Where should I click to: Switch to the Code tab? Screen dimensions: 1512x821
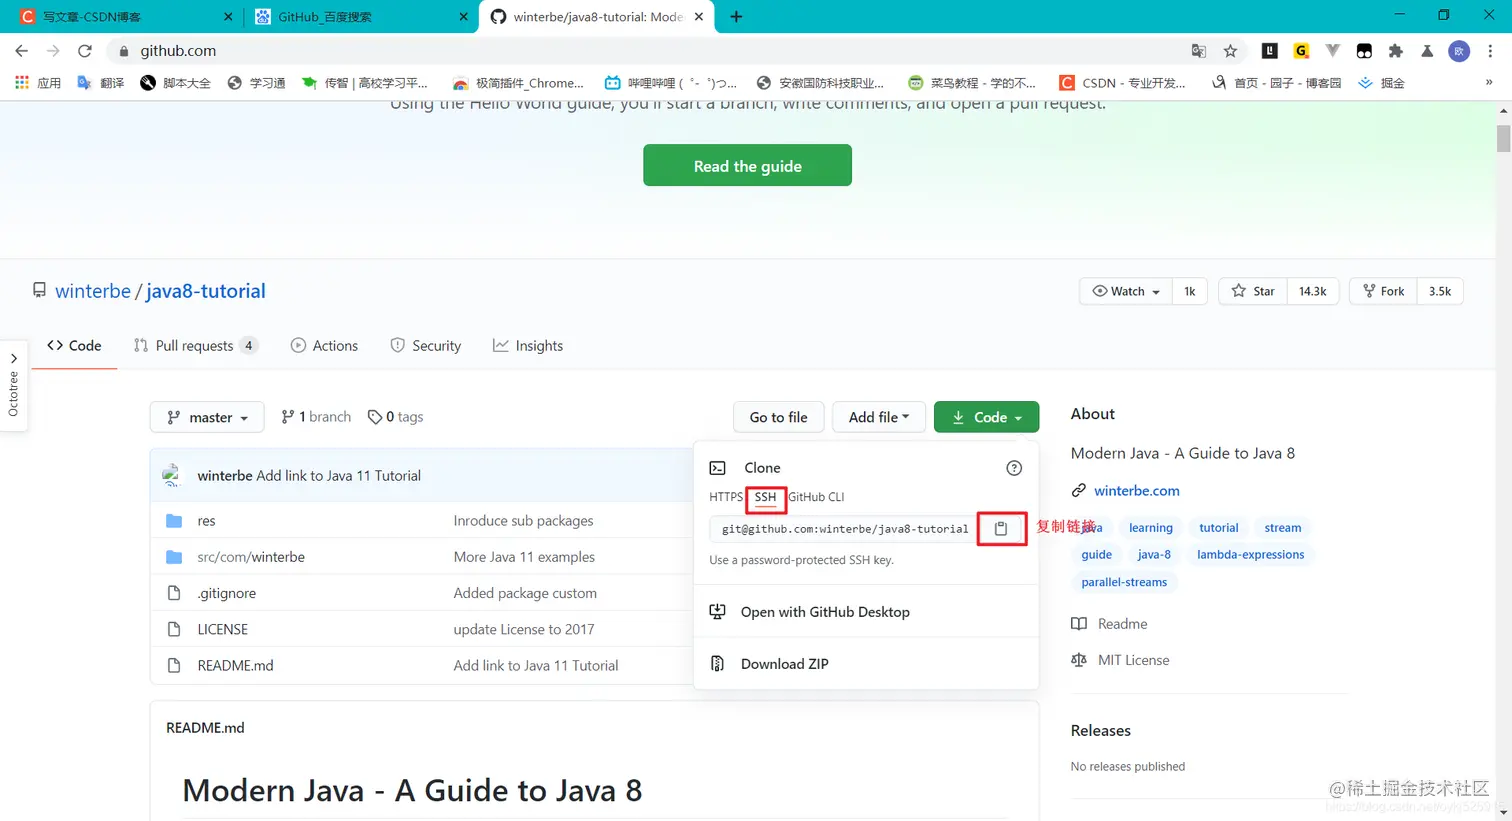[74, 345]
